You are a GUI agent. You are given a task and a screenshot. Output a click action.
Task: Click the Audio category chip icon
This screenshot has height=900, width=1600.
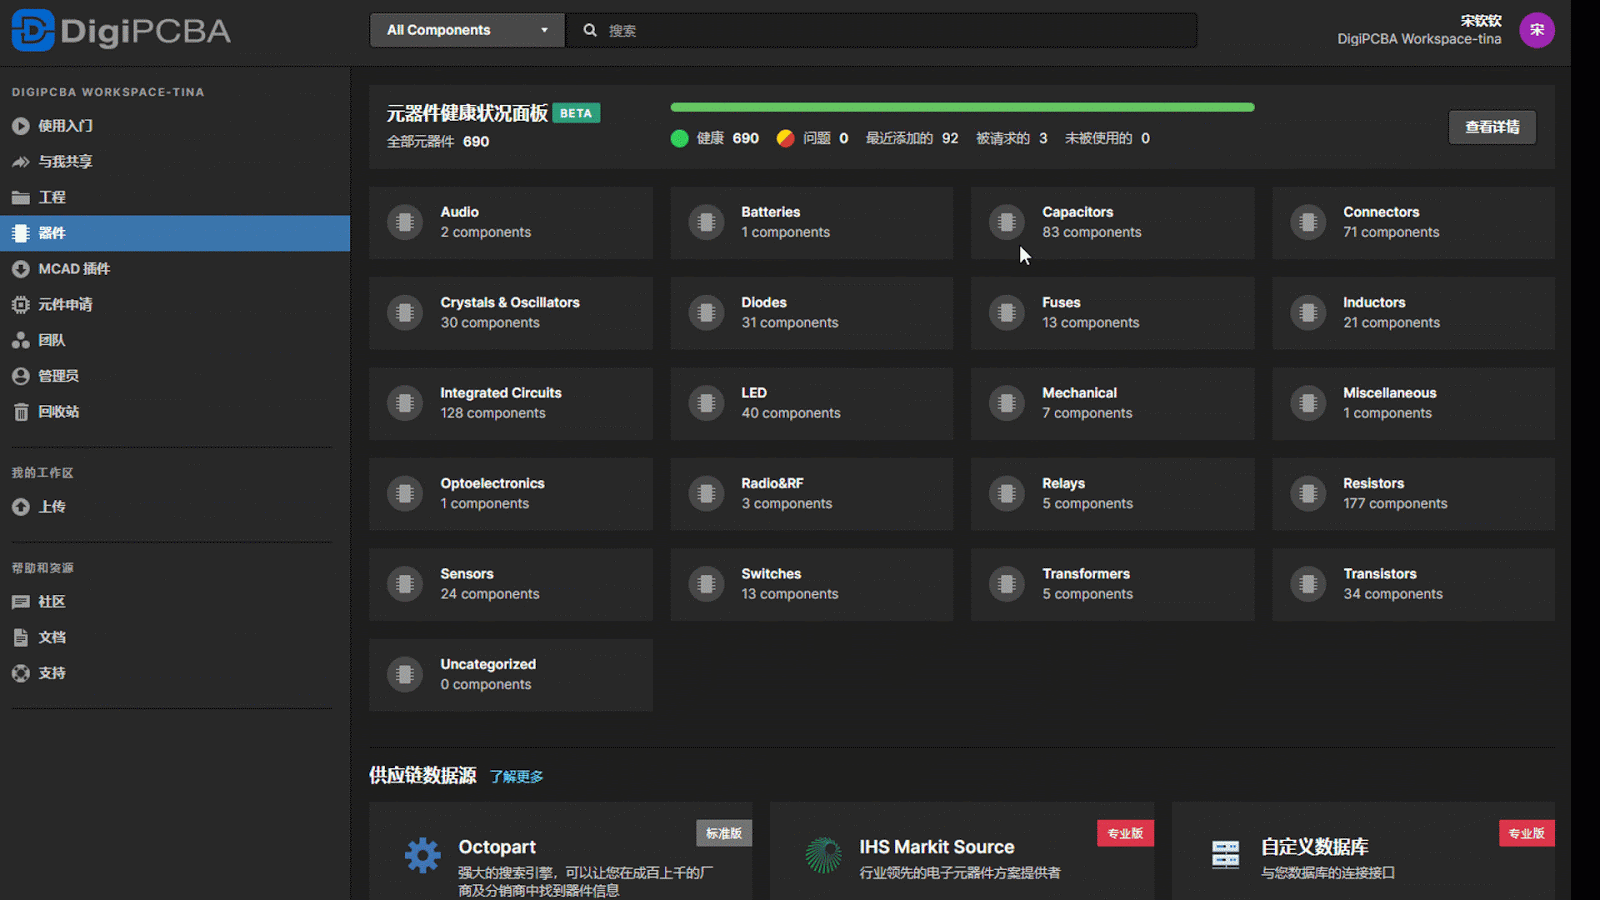click(405, 222)
